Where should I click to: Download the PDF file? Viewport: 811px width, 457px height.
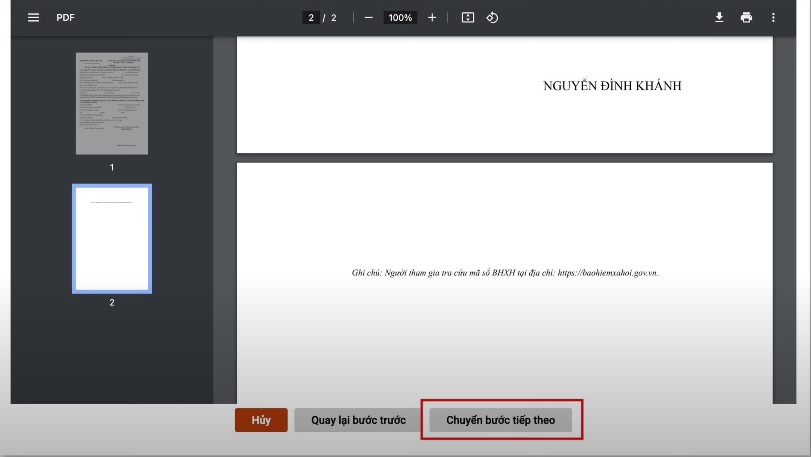(718, 18)
